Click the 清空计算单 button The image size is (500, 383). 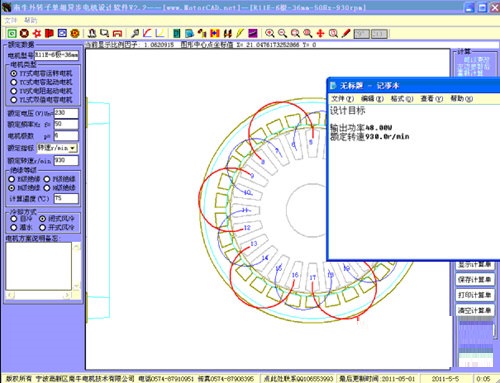474,310
